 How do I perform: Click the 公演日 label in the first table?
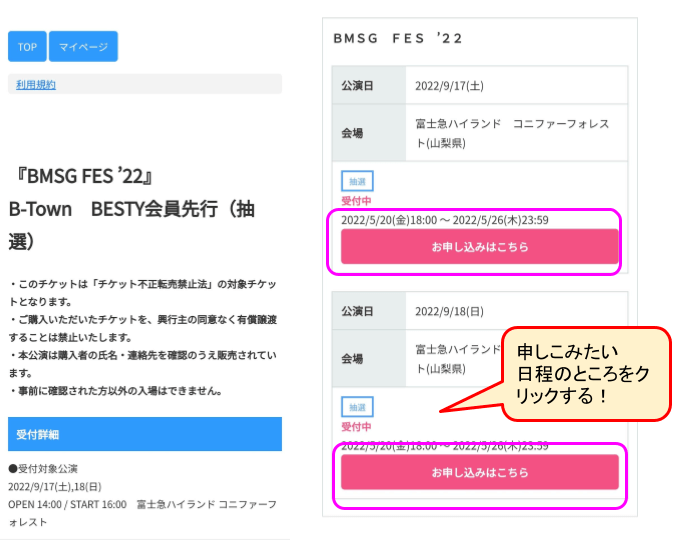(x=357, y=86)
